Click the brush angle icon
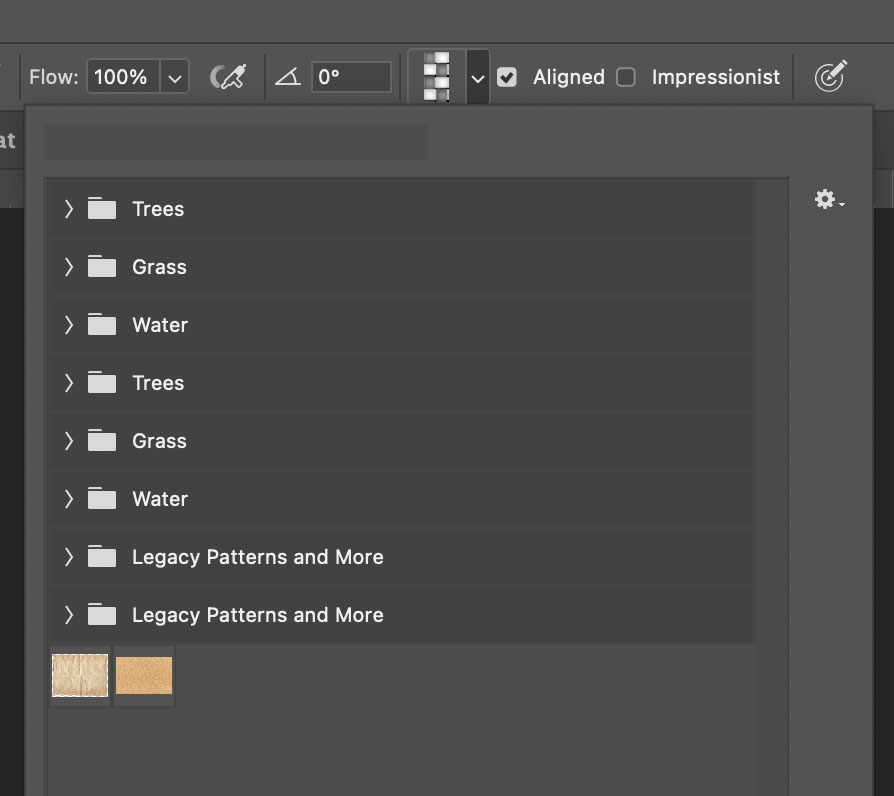 pos(287,76)
